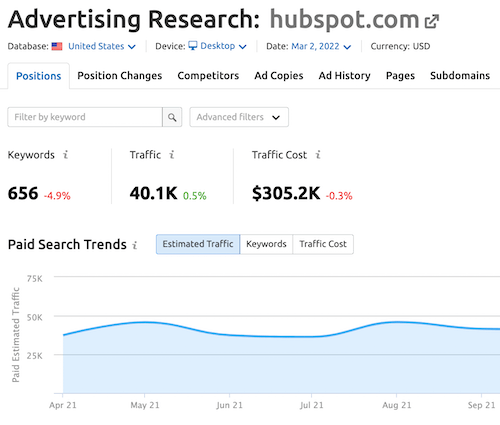500x425 pixels.
Task: Switch to the Pages tab
Action: point(400,76)
